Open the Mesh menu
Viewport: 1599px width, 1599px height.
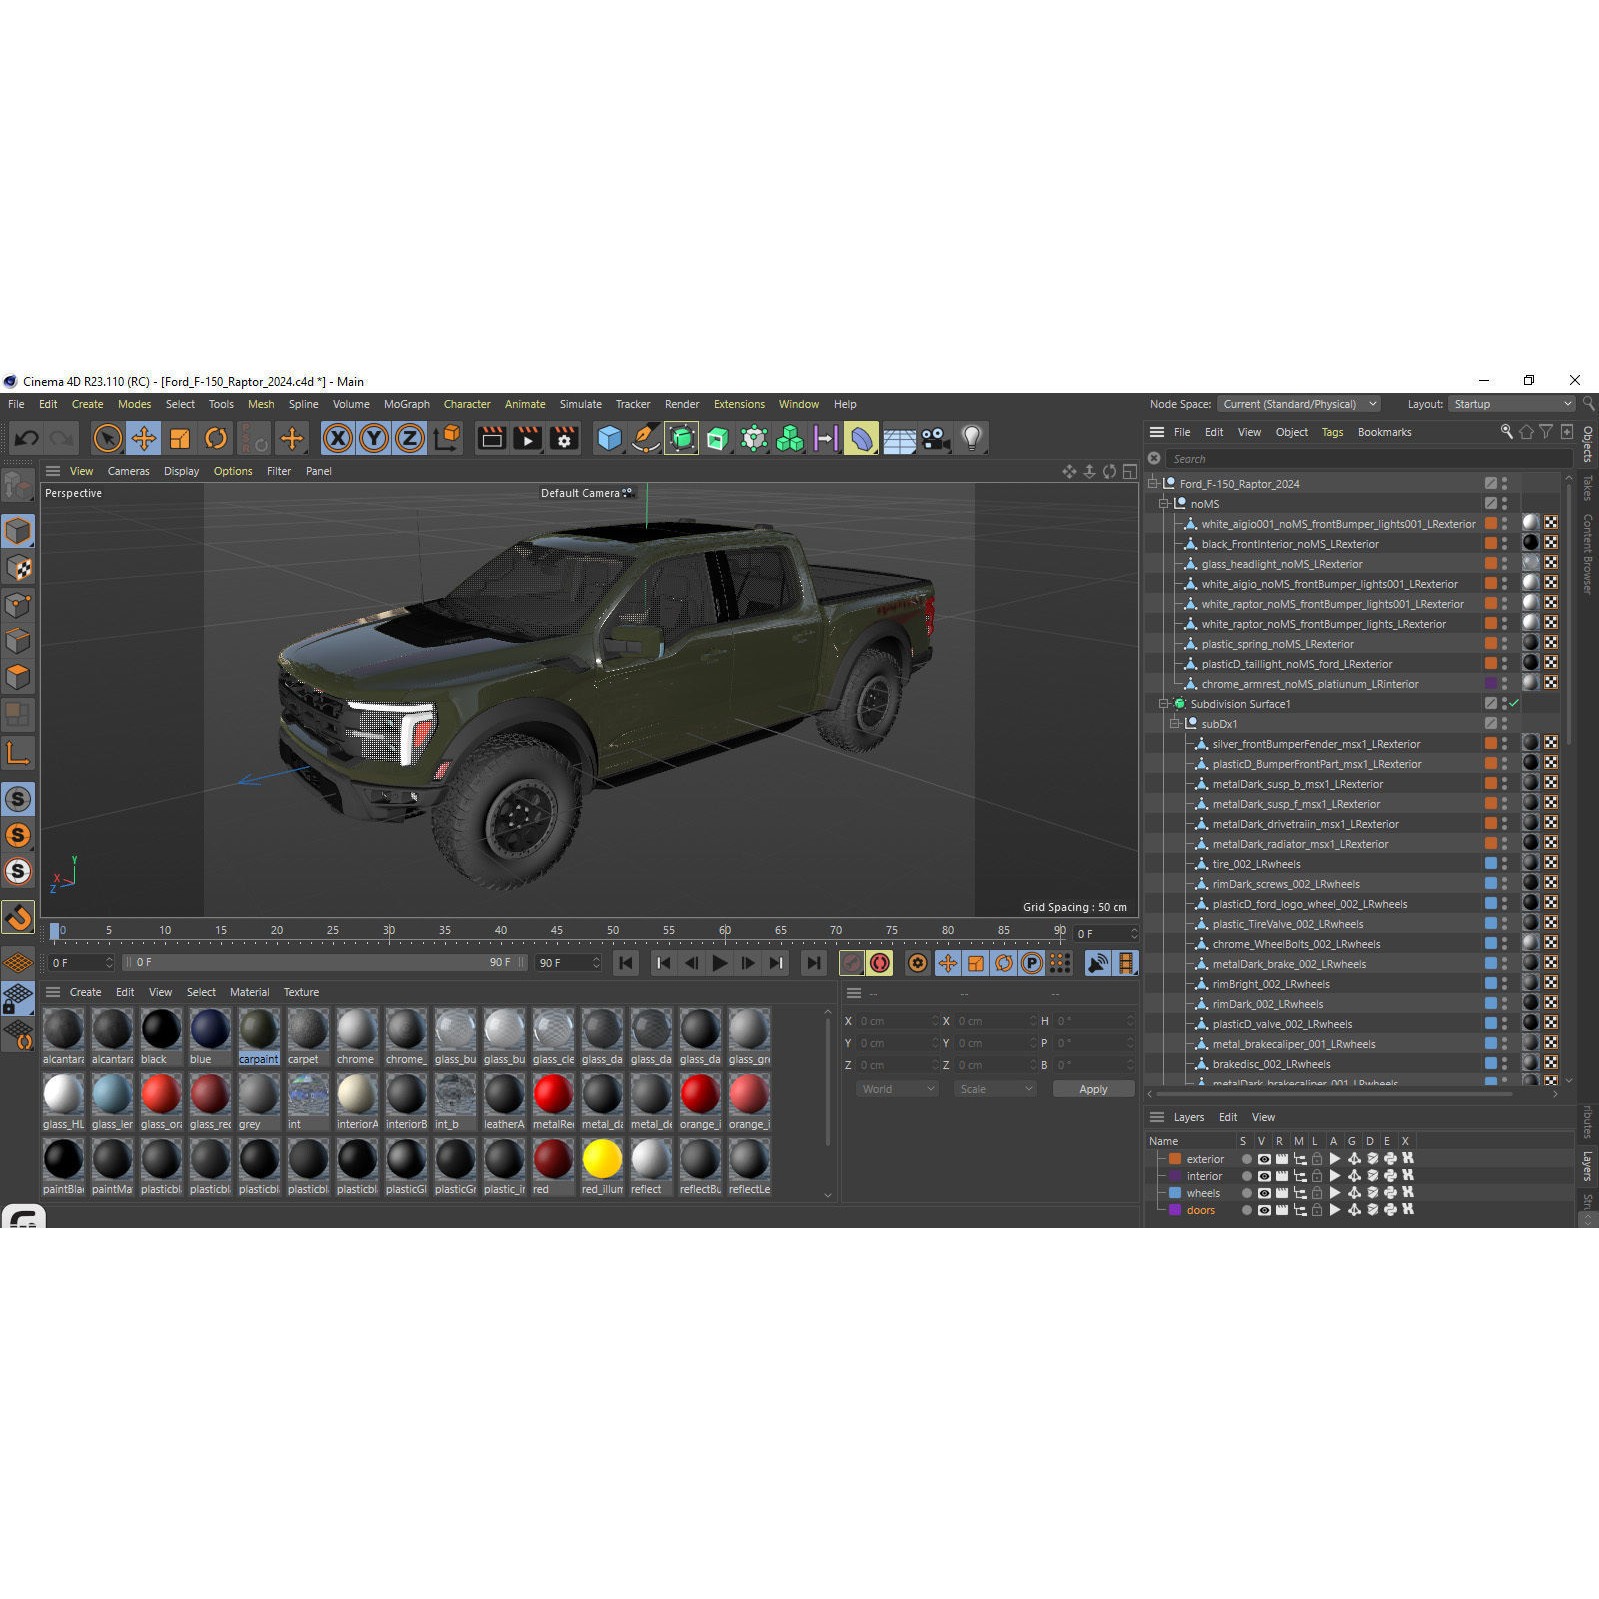click(261, 404)
